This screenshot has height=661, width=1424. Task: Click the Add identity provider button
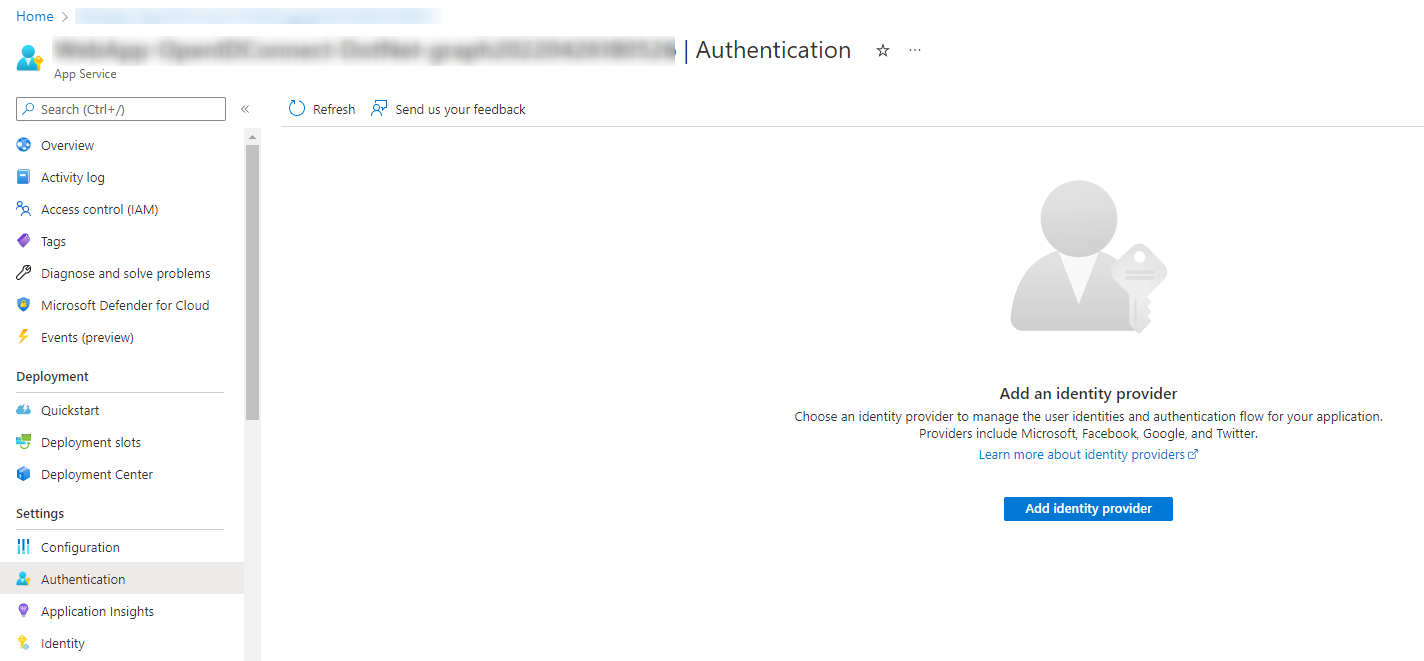coord(1088,509)
